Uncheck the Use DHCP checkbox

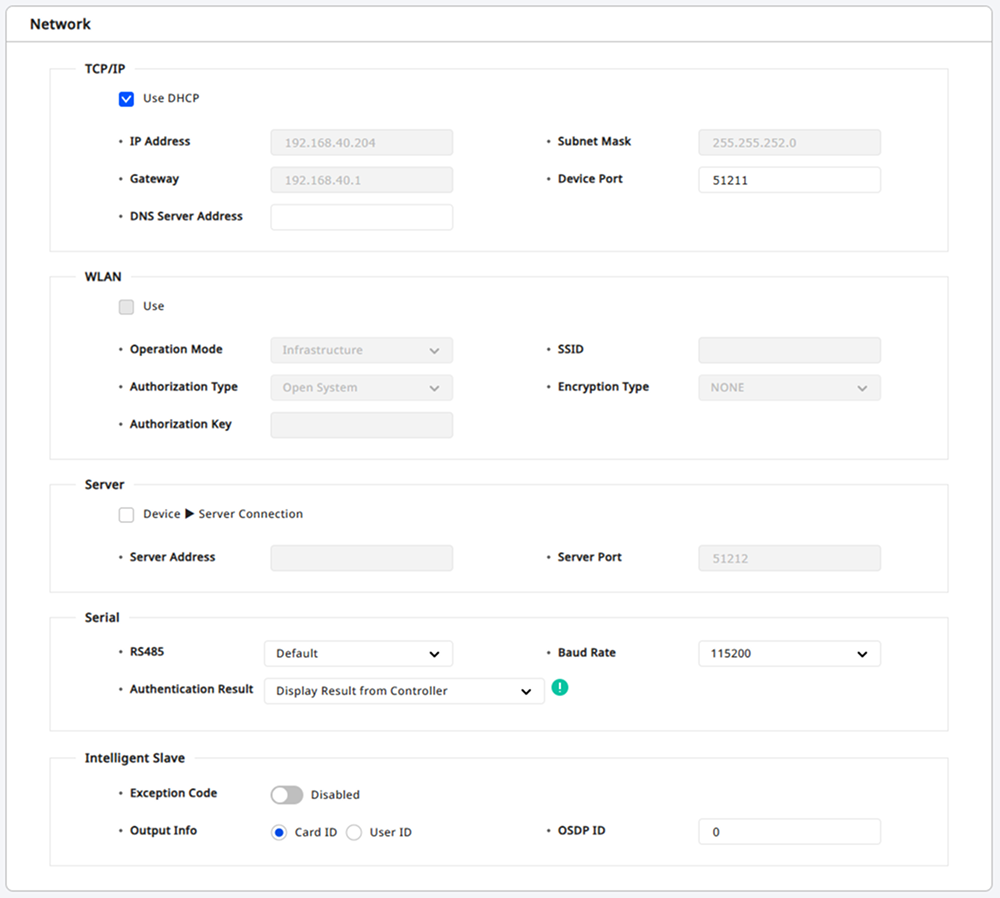click(x=126, y=99)
